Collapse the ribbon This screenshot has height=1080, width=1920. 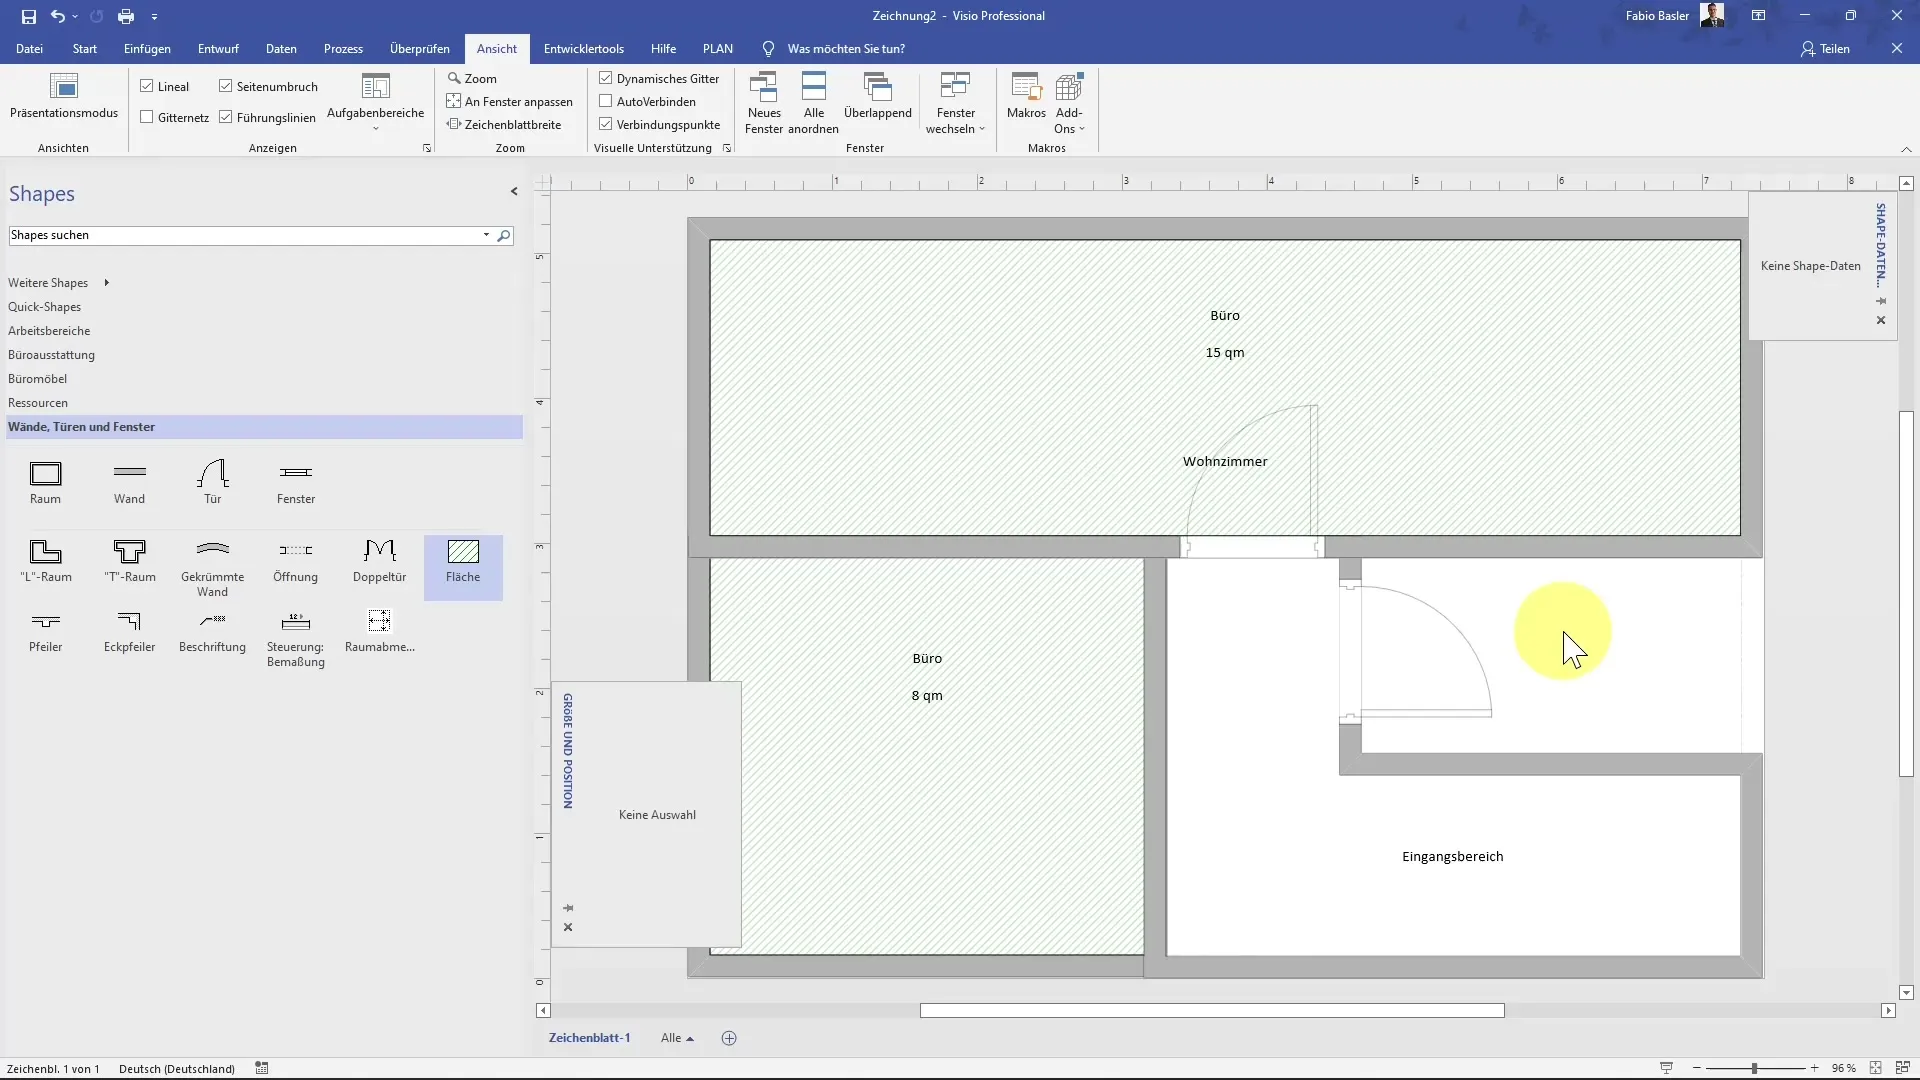1906,149
